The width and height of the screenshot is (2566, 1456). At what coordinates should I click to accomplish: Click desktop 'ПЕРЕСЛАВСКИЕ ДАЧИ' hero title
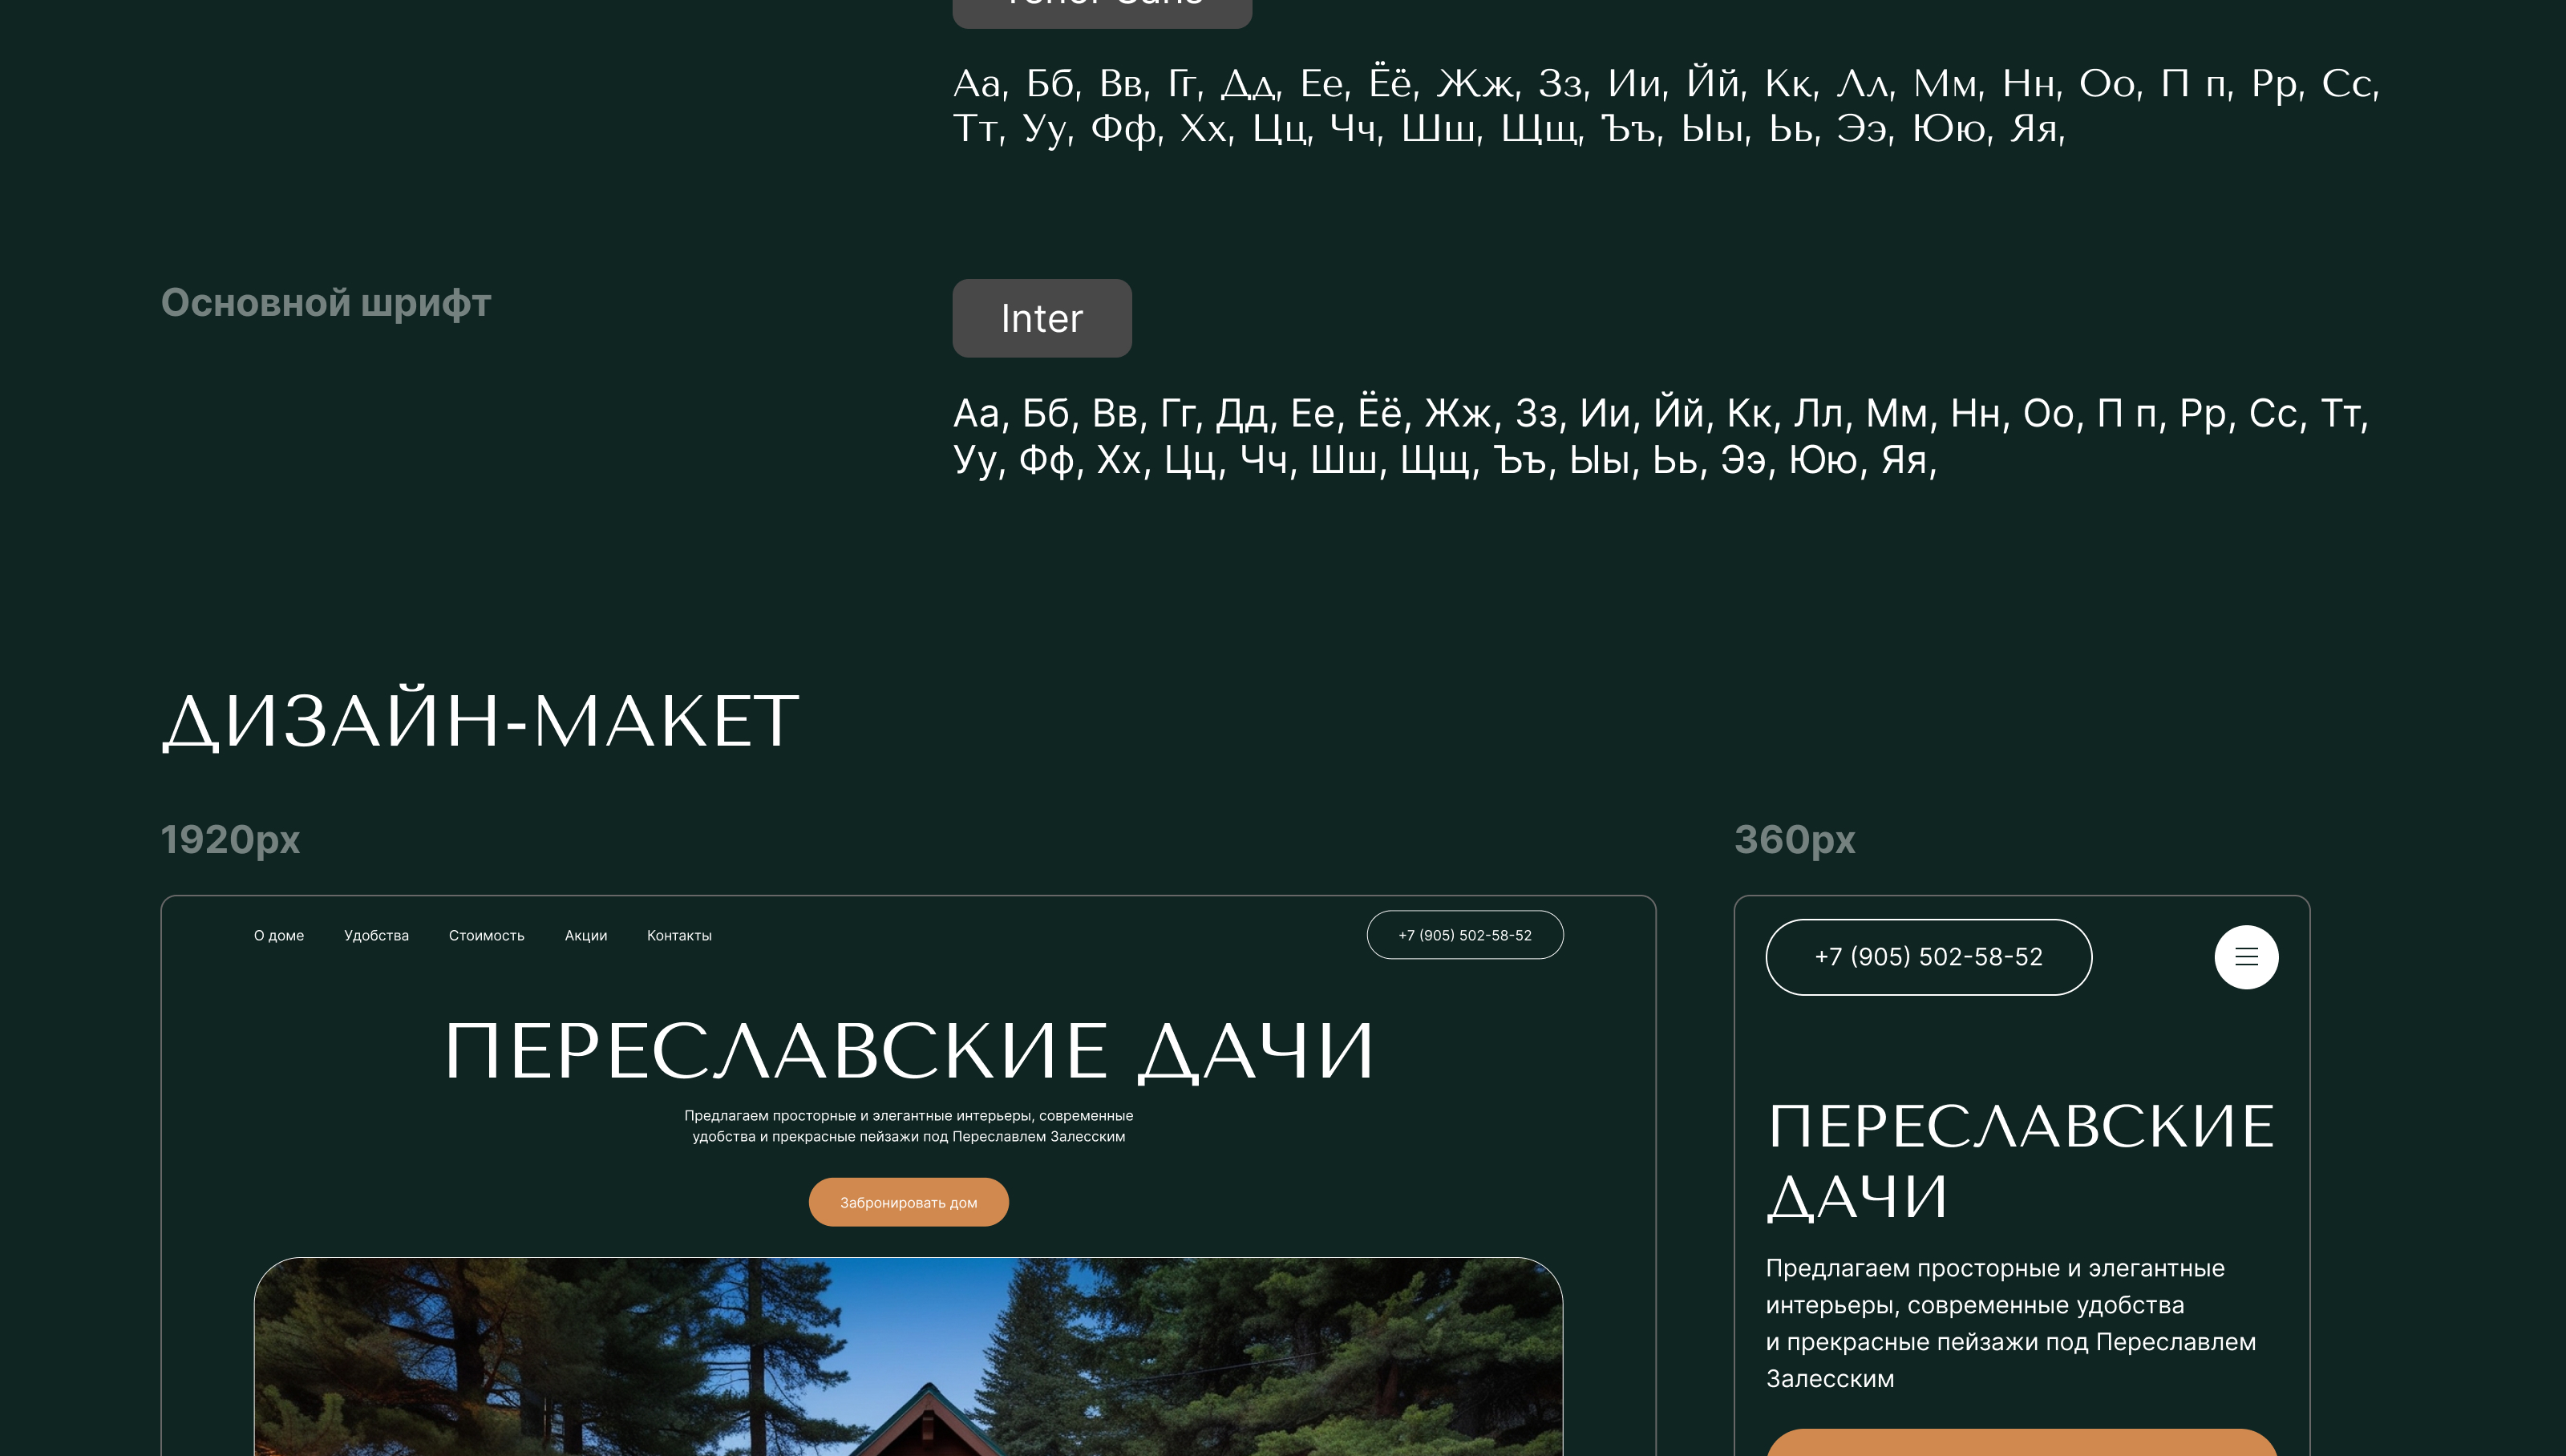coord(908,1051)
